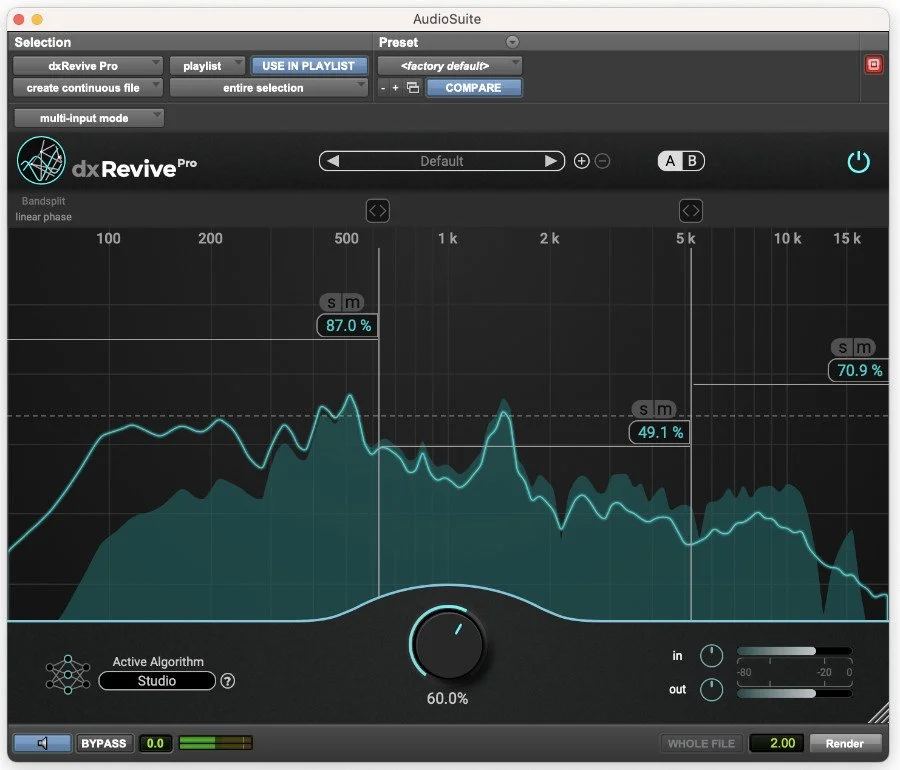Mute the mid band (49.1 %)

click(665, 409)
